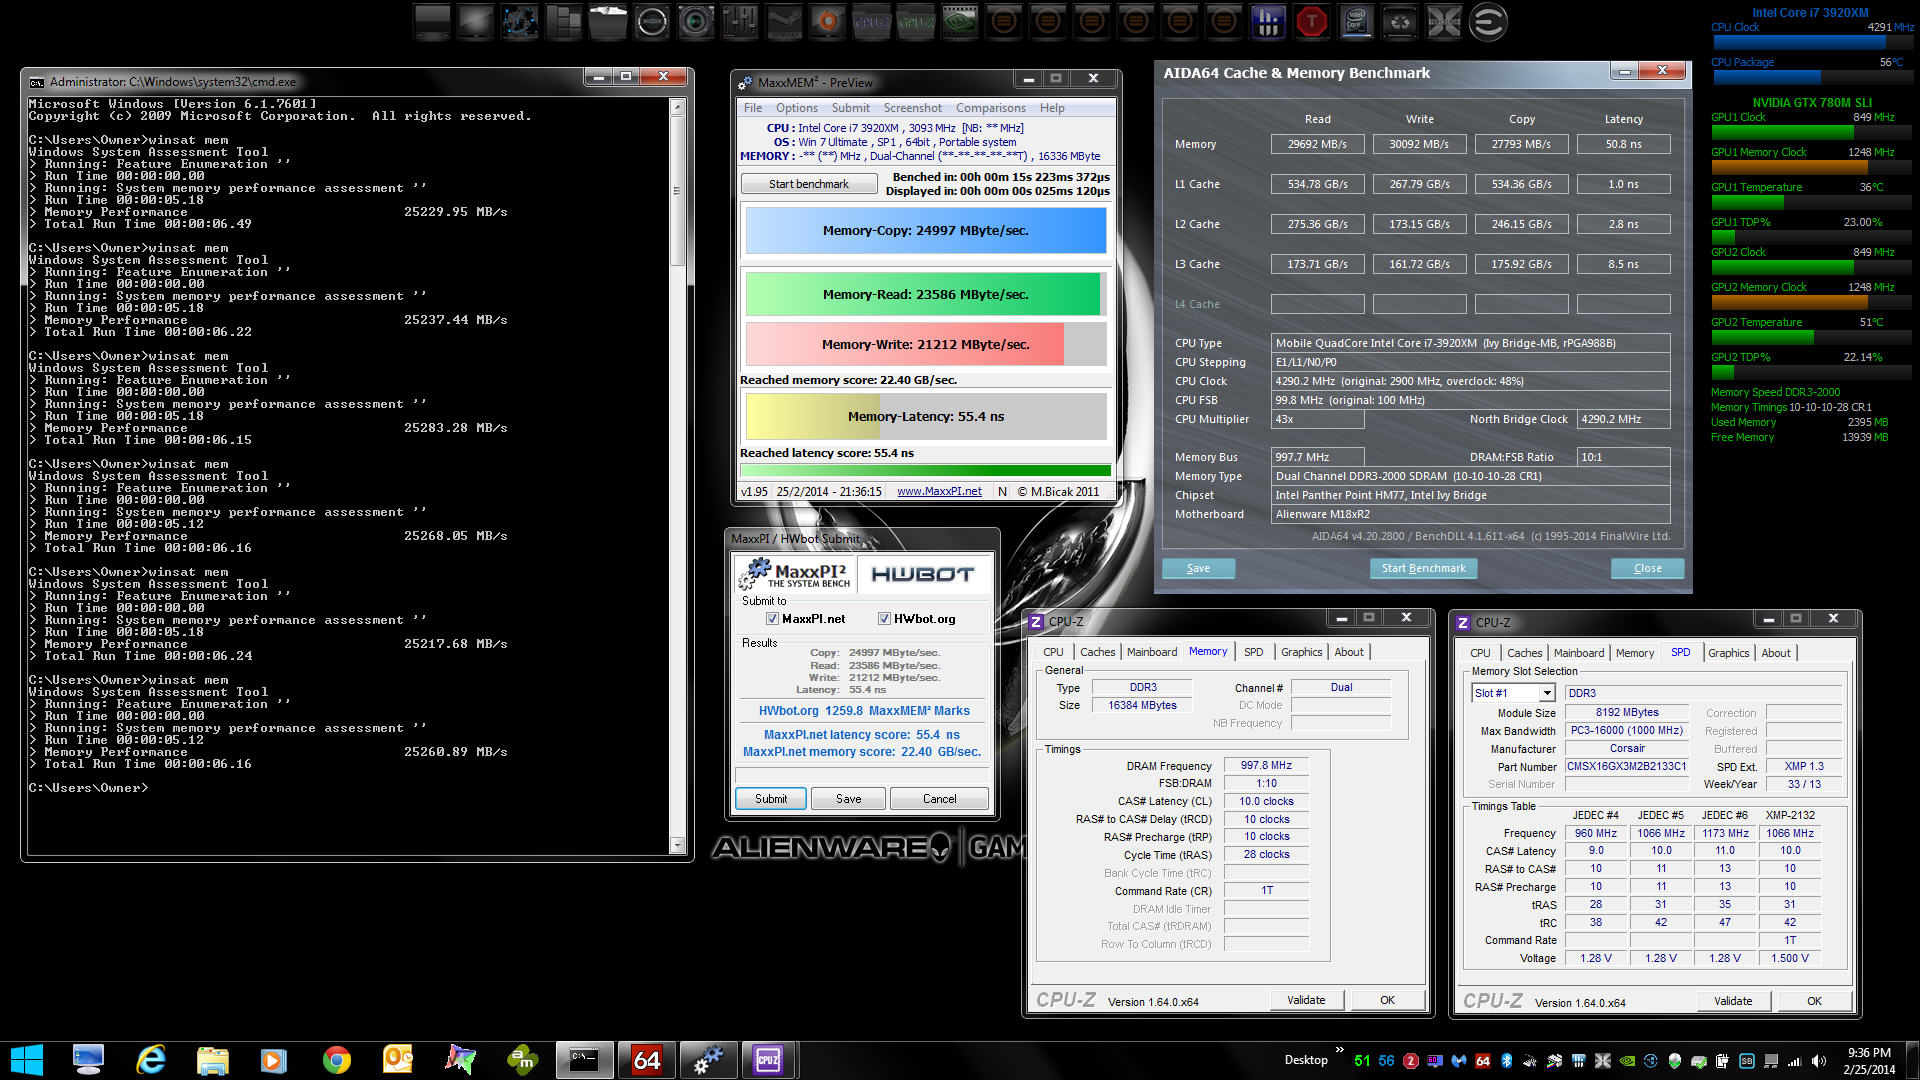The image size is (1920, 1080).
Task: Open MaxxMEM Screenshot menu
Action: [913, 108]
